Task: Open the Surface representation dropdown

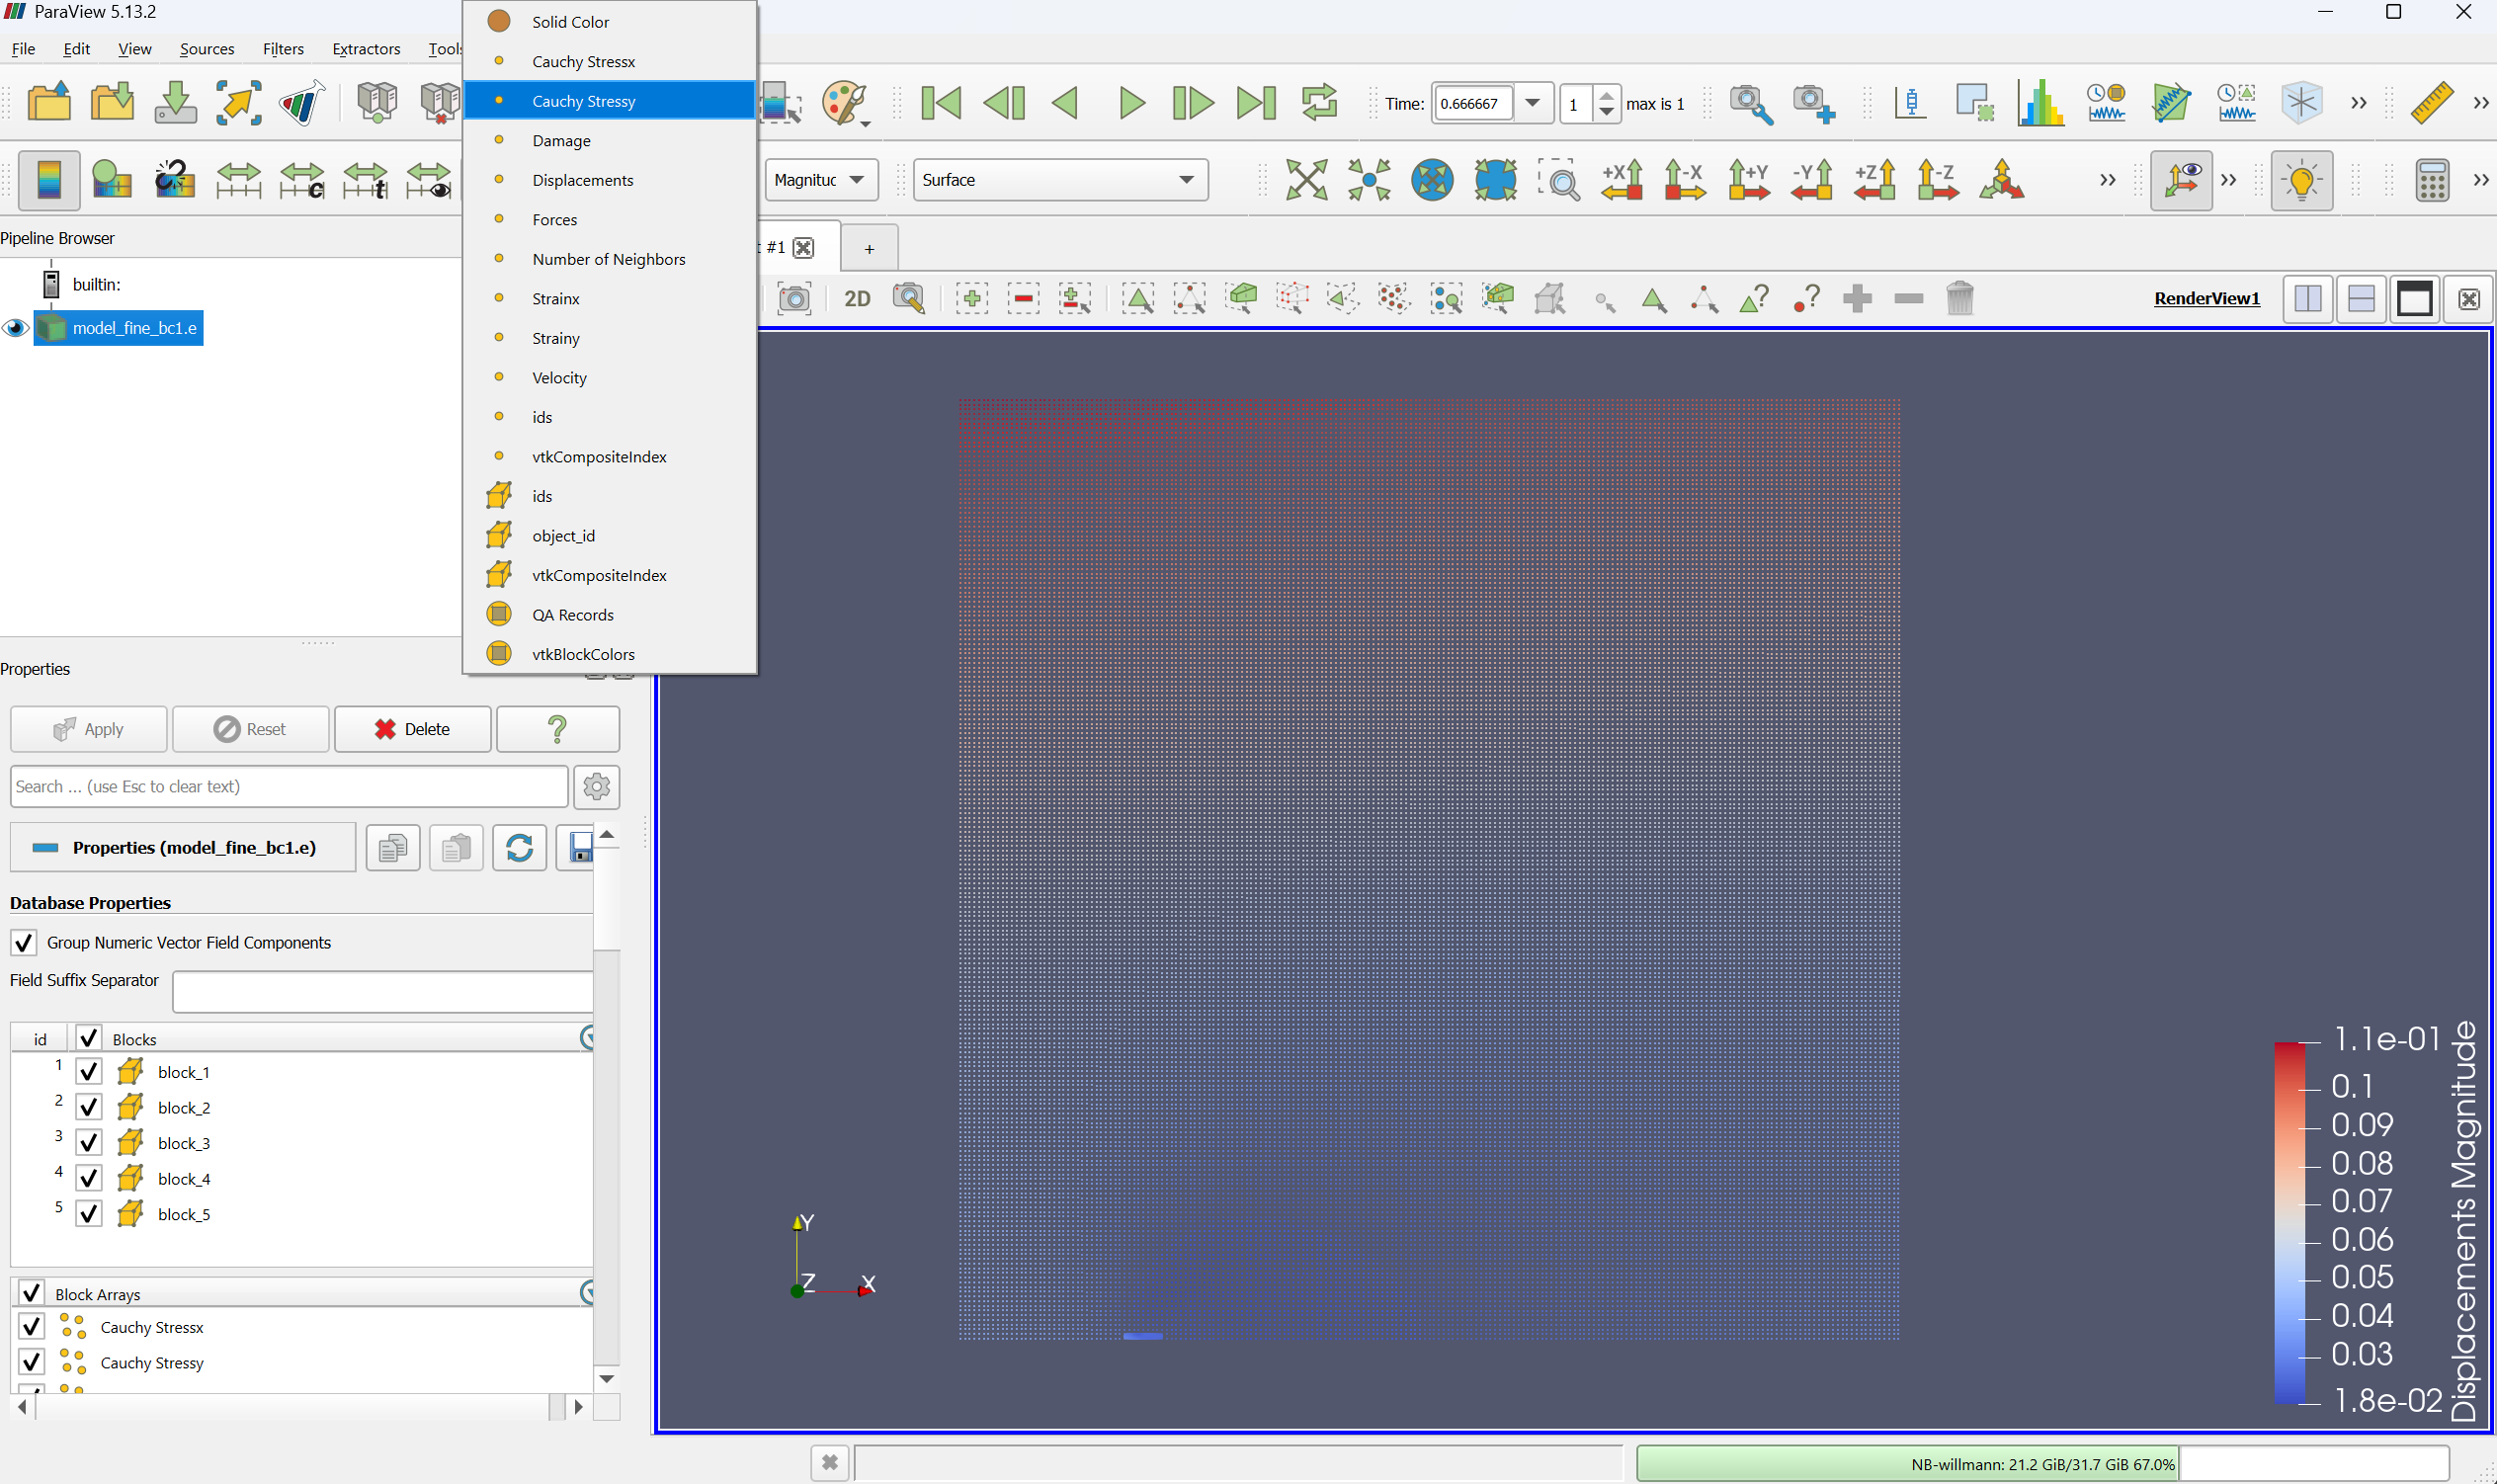Action: (1059, 180)
